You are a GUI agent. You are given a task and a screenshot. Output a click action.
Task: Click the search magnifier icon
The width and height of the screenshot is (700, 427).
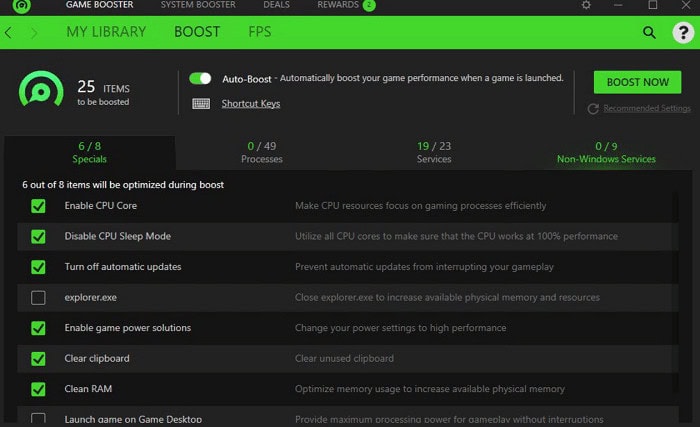point(649,32)
